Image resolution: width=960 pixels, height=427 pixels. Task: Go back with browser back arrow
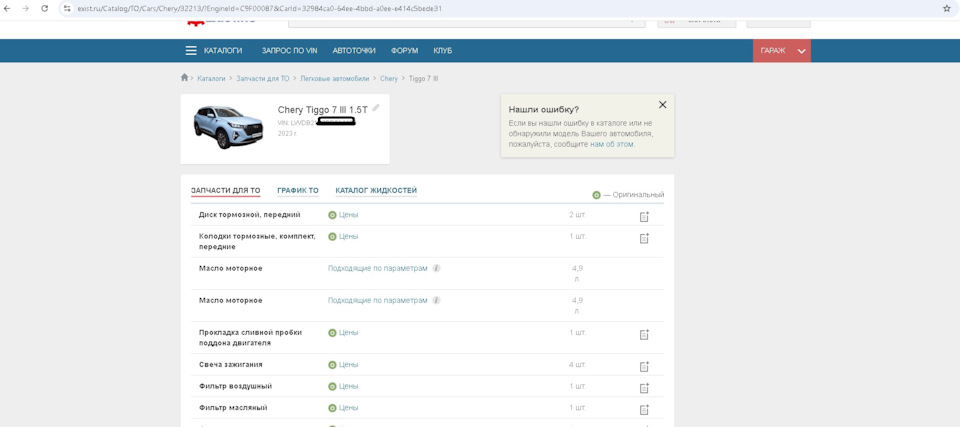[x=7, y=9]
